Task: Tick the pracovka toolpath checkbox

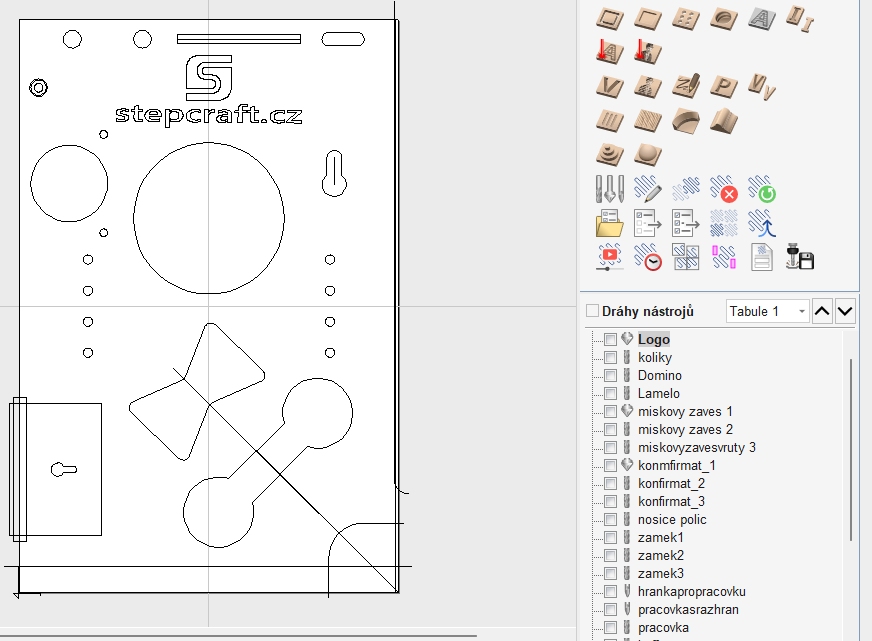Action: pyautogui.click(x=611, y=628)
